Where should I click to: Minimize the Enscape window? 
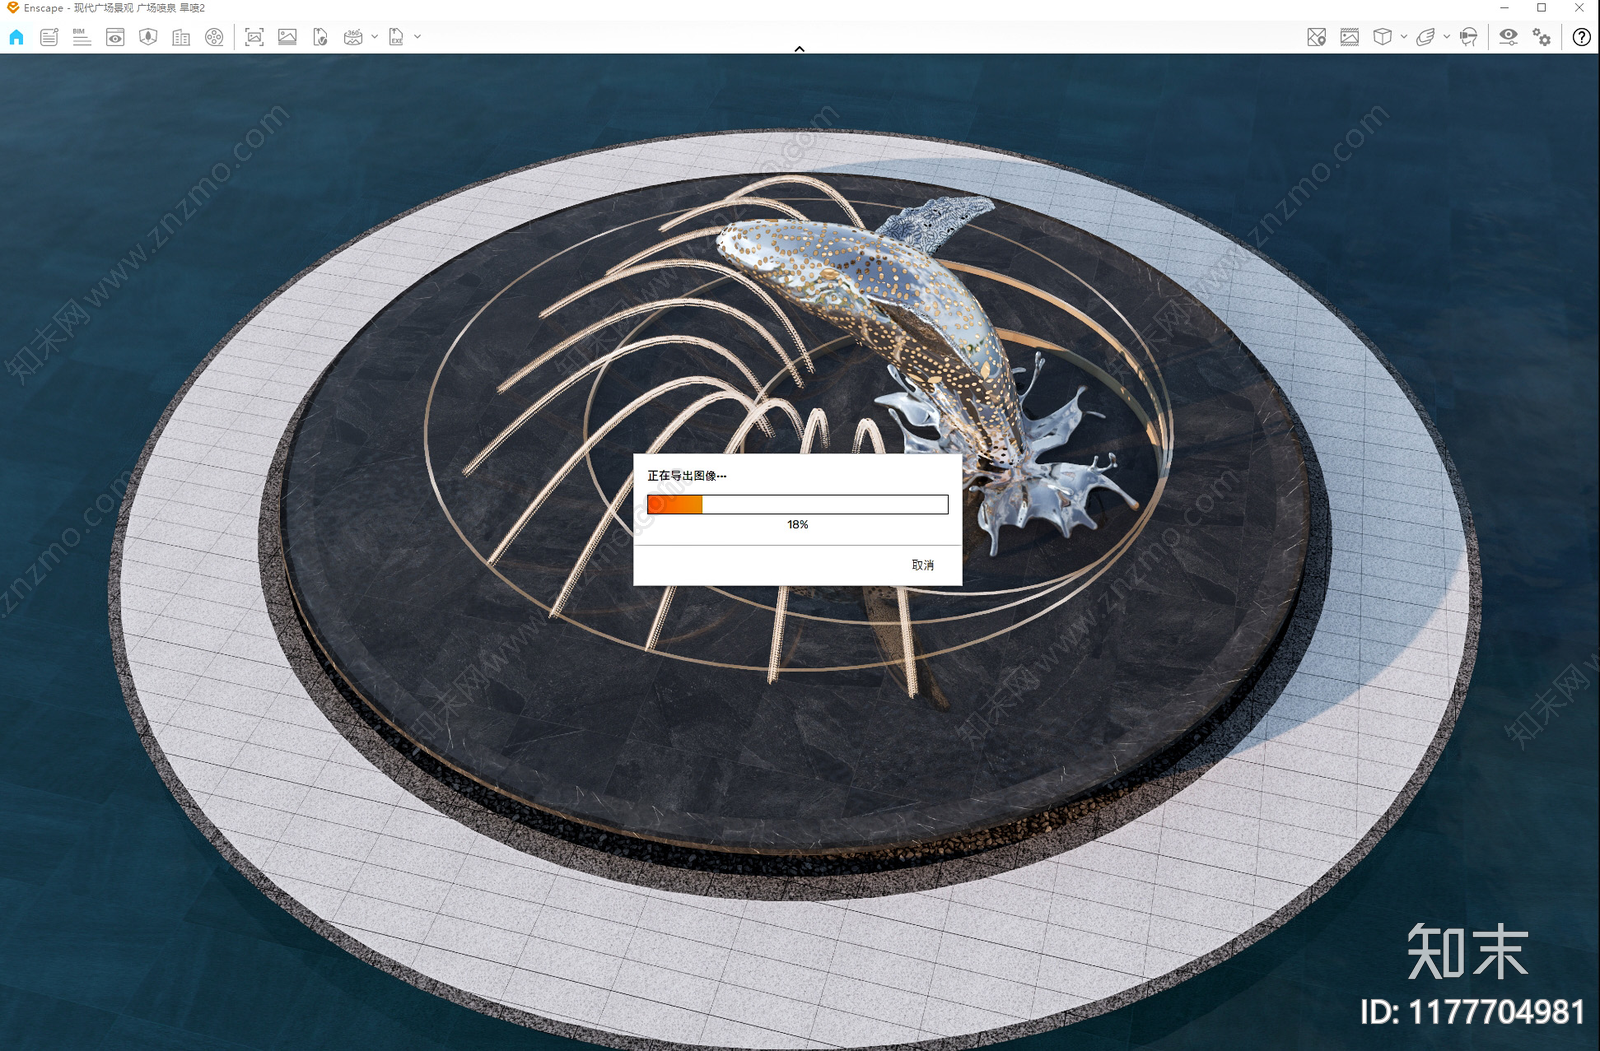(1504, 8)
